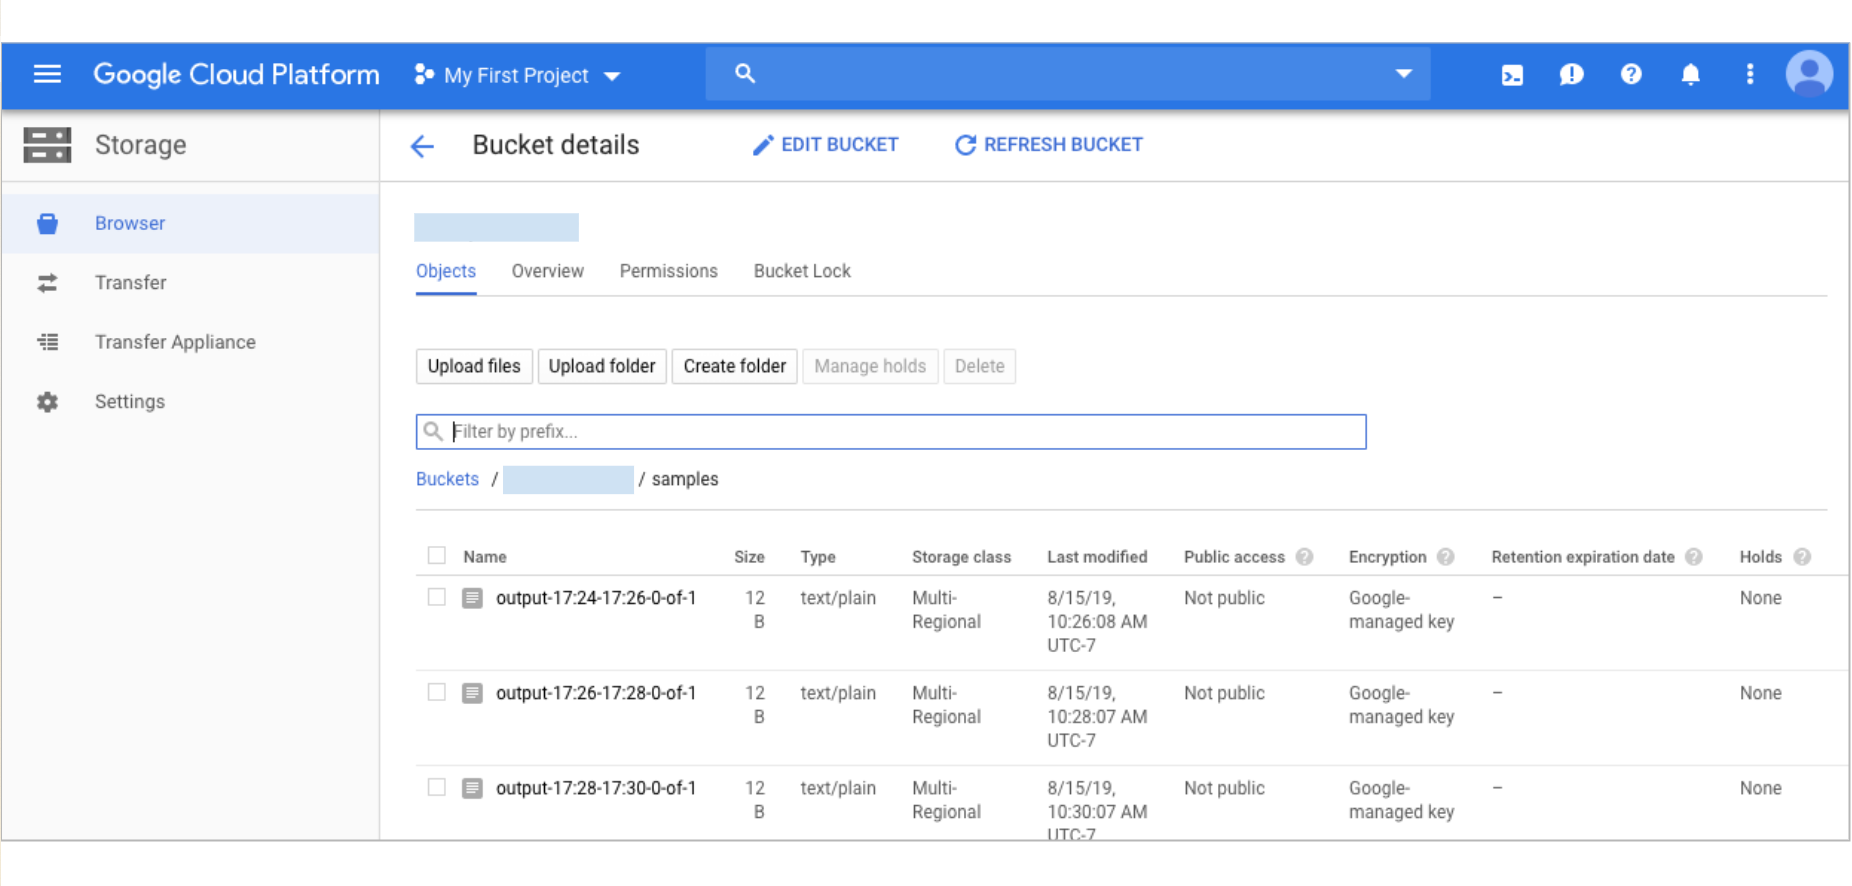Follow the Buckets breadcrumb link
Screen dimensions: 1852x886
click(447, 479)
